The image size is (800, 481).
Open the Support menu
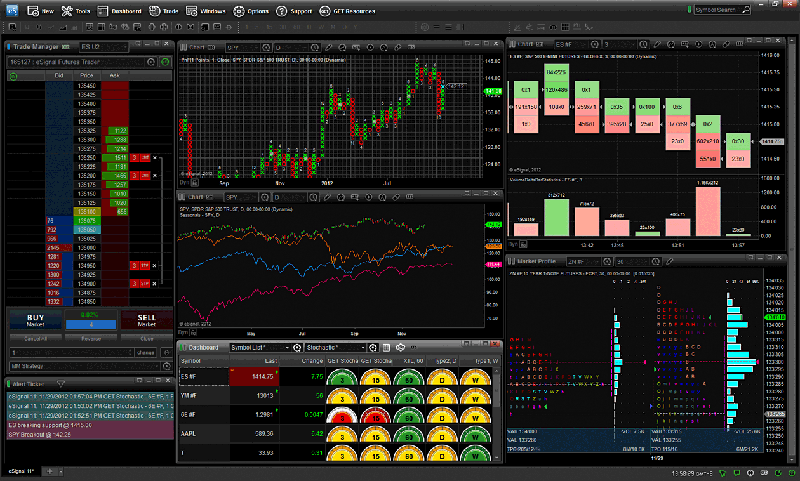[294, 11]
